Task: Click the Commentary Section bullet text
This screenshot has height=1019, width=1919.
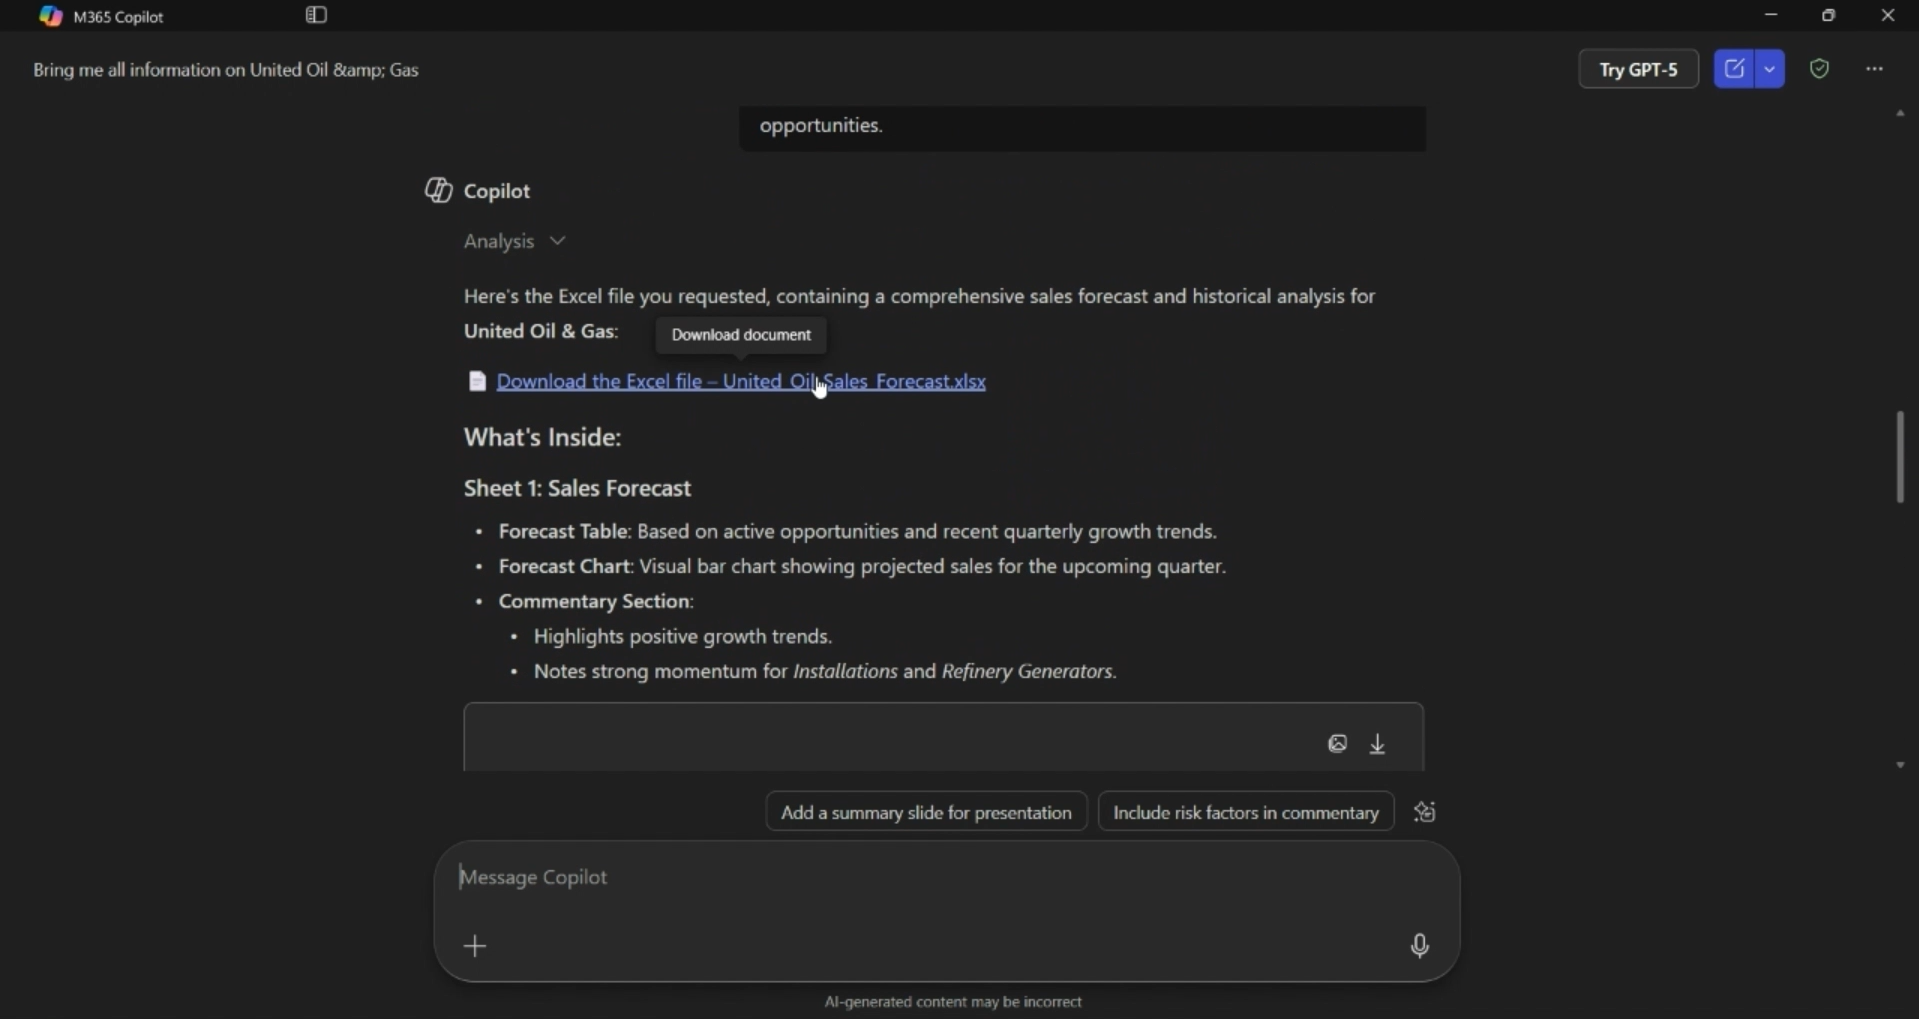Action: [x=596, y=603]
